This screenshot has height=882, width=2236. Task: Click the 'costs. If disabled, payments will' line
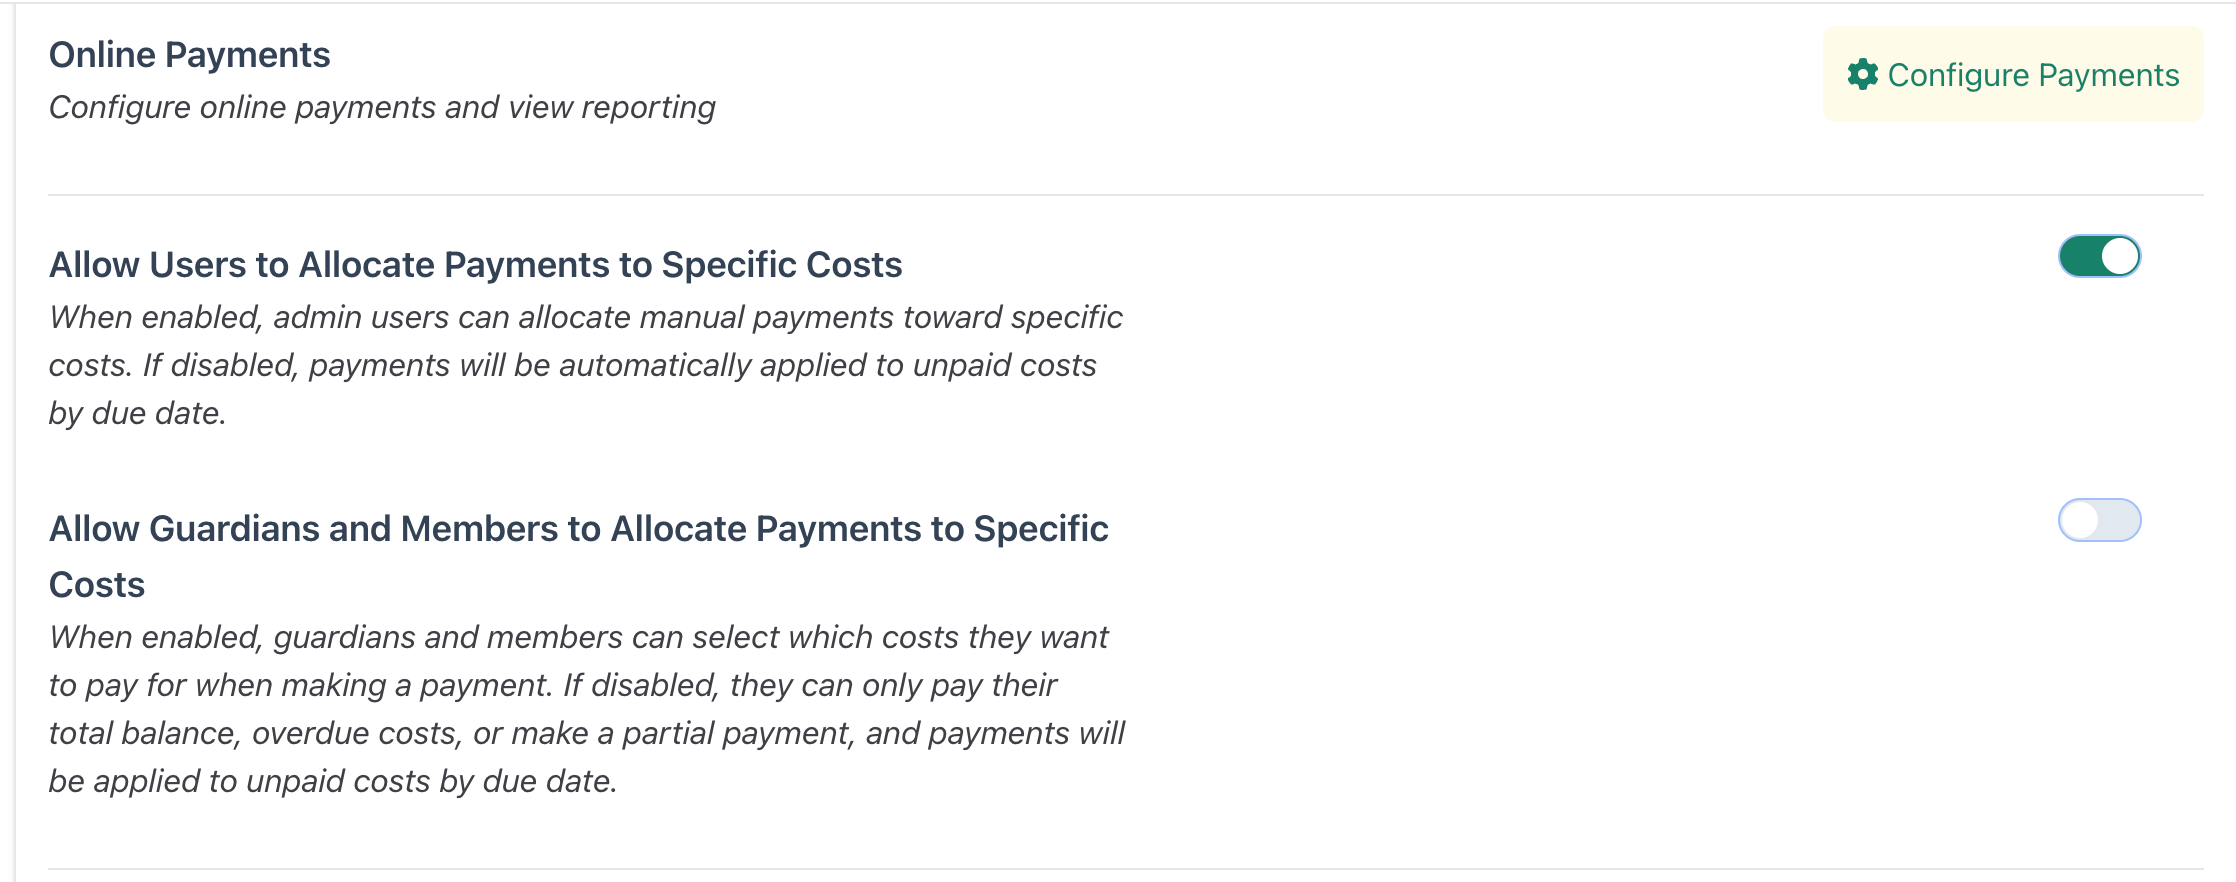[572, 365]
